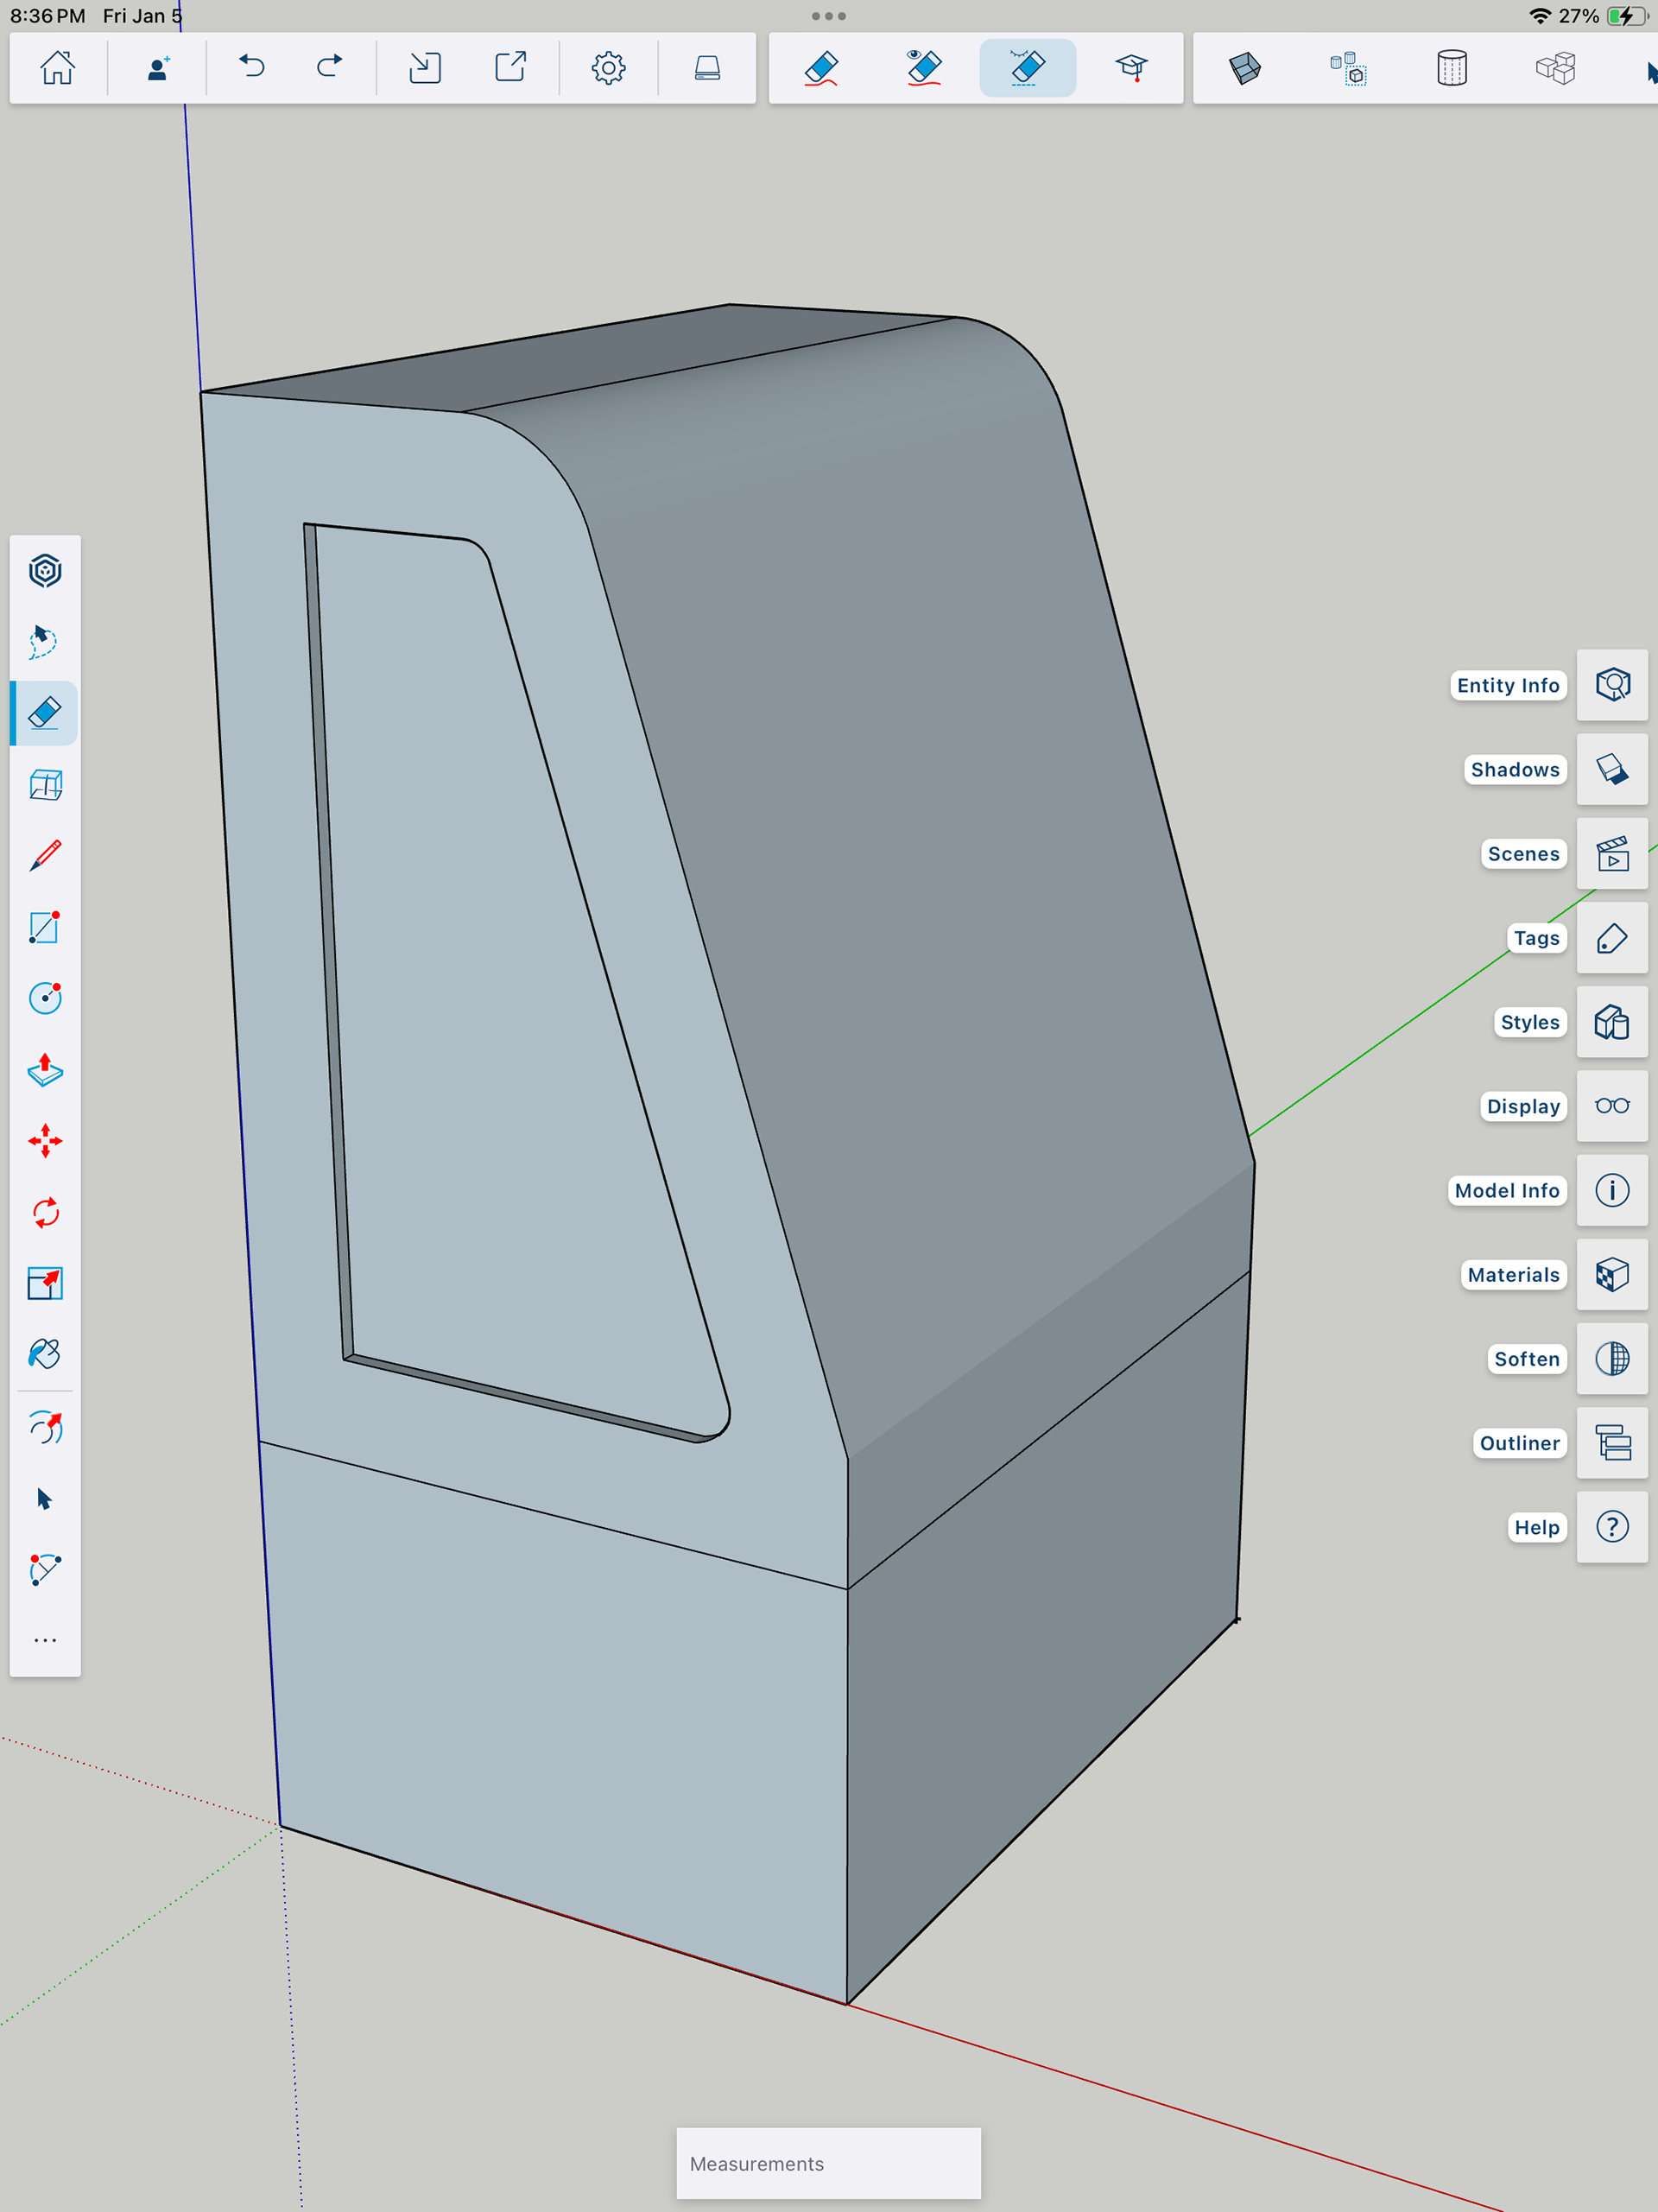
Task: Select the Rotate tool
Action: (45, 1213)
